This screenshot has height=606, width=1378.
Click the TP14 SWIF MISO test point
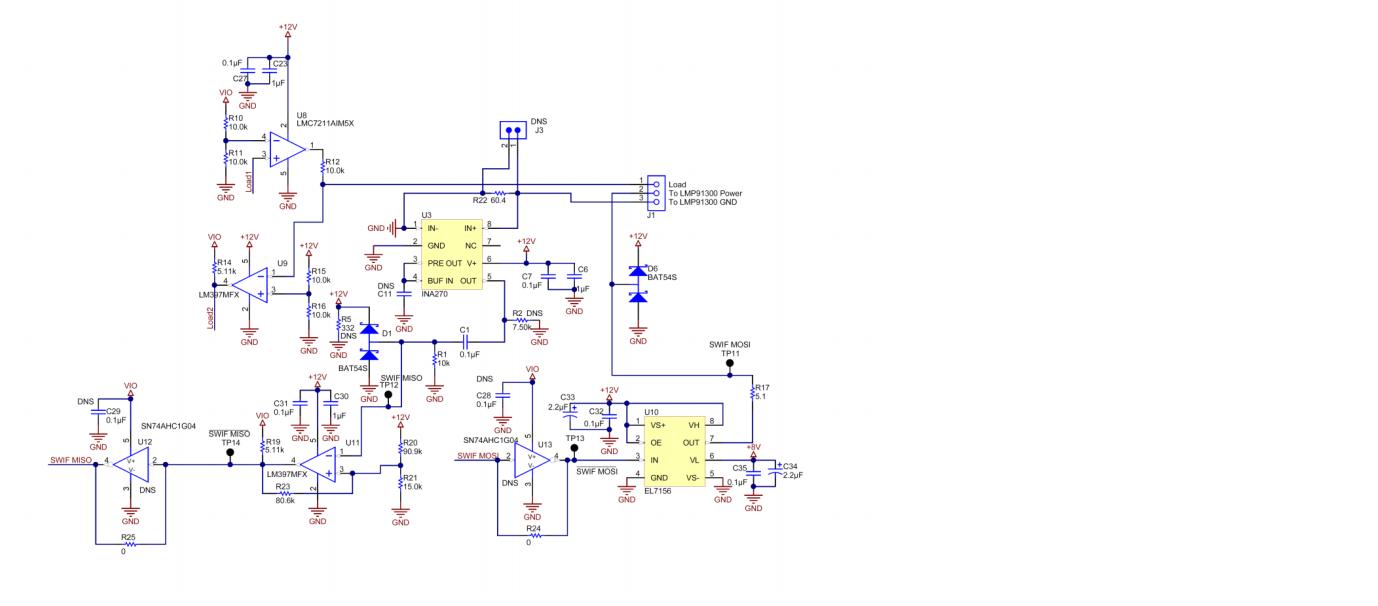click(231, 452)
